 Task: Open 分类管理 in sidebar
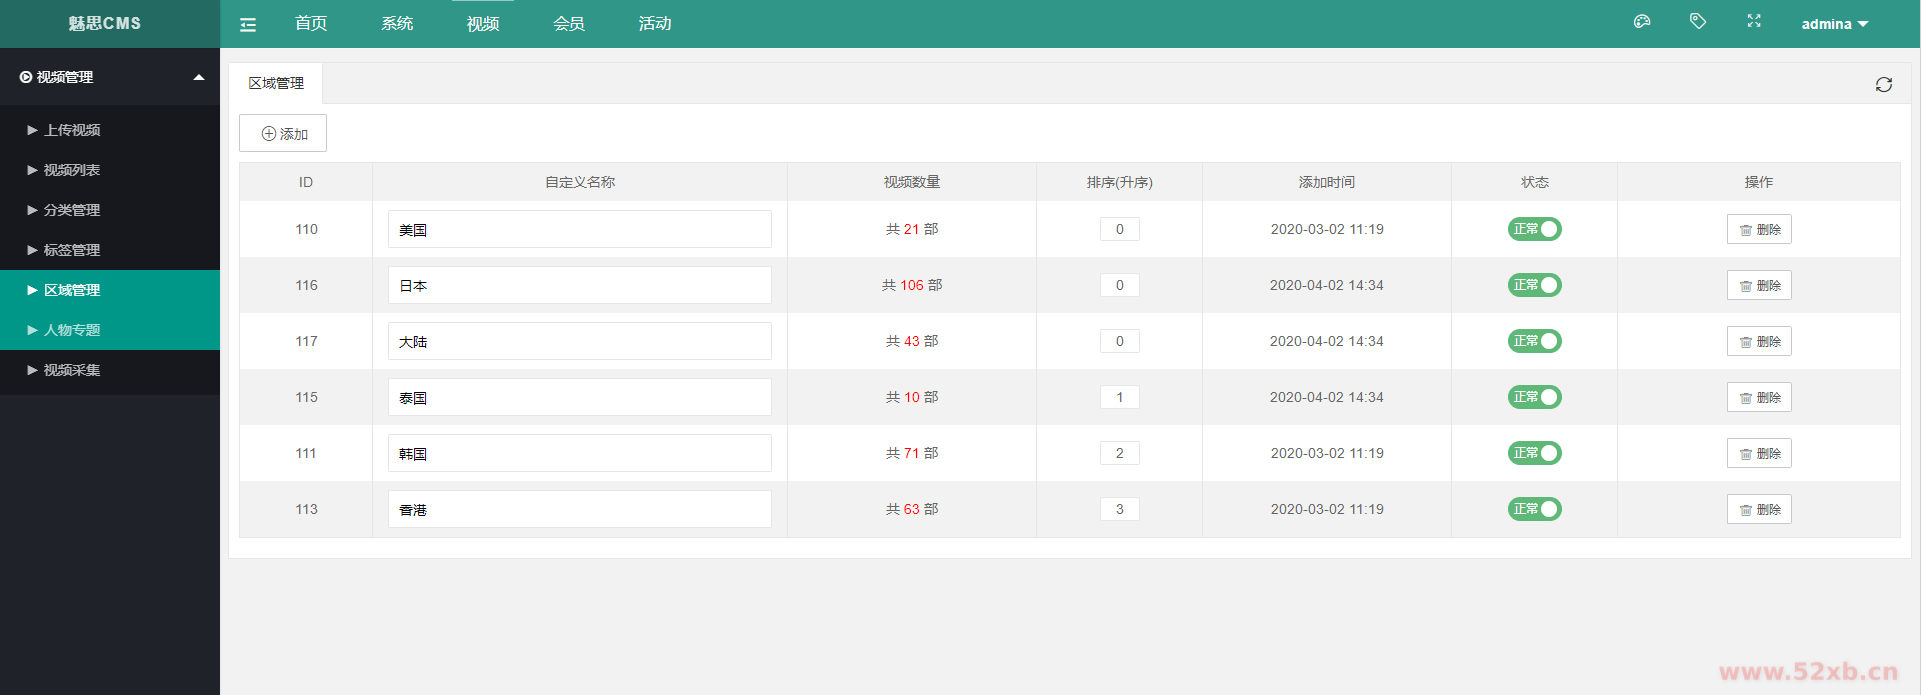pyautogui.click(x=72, y=210)
